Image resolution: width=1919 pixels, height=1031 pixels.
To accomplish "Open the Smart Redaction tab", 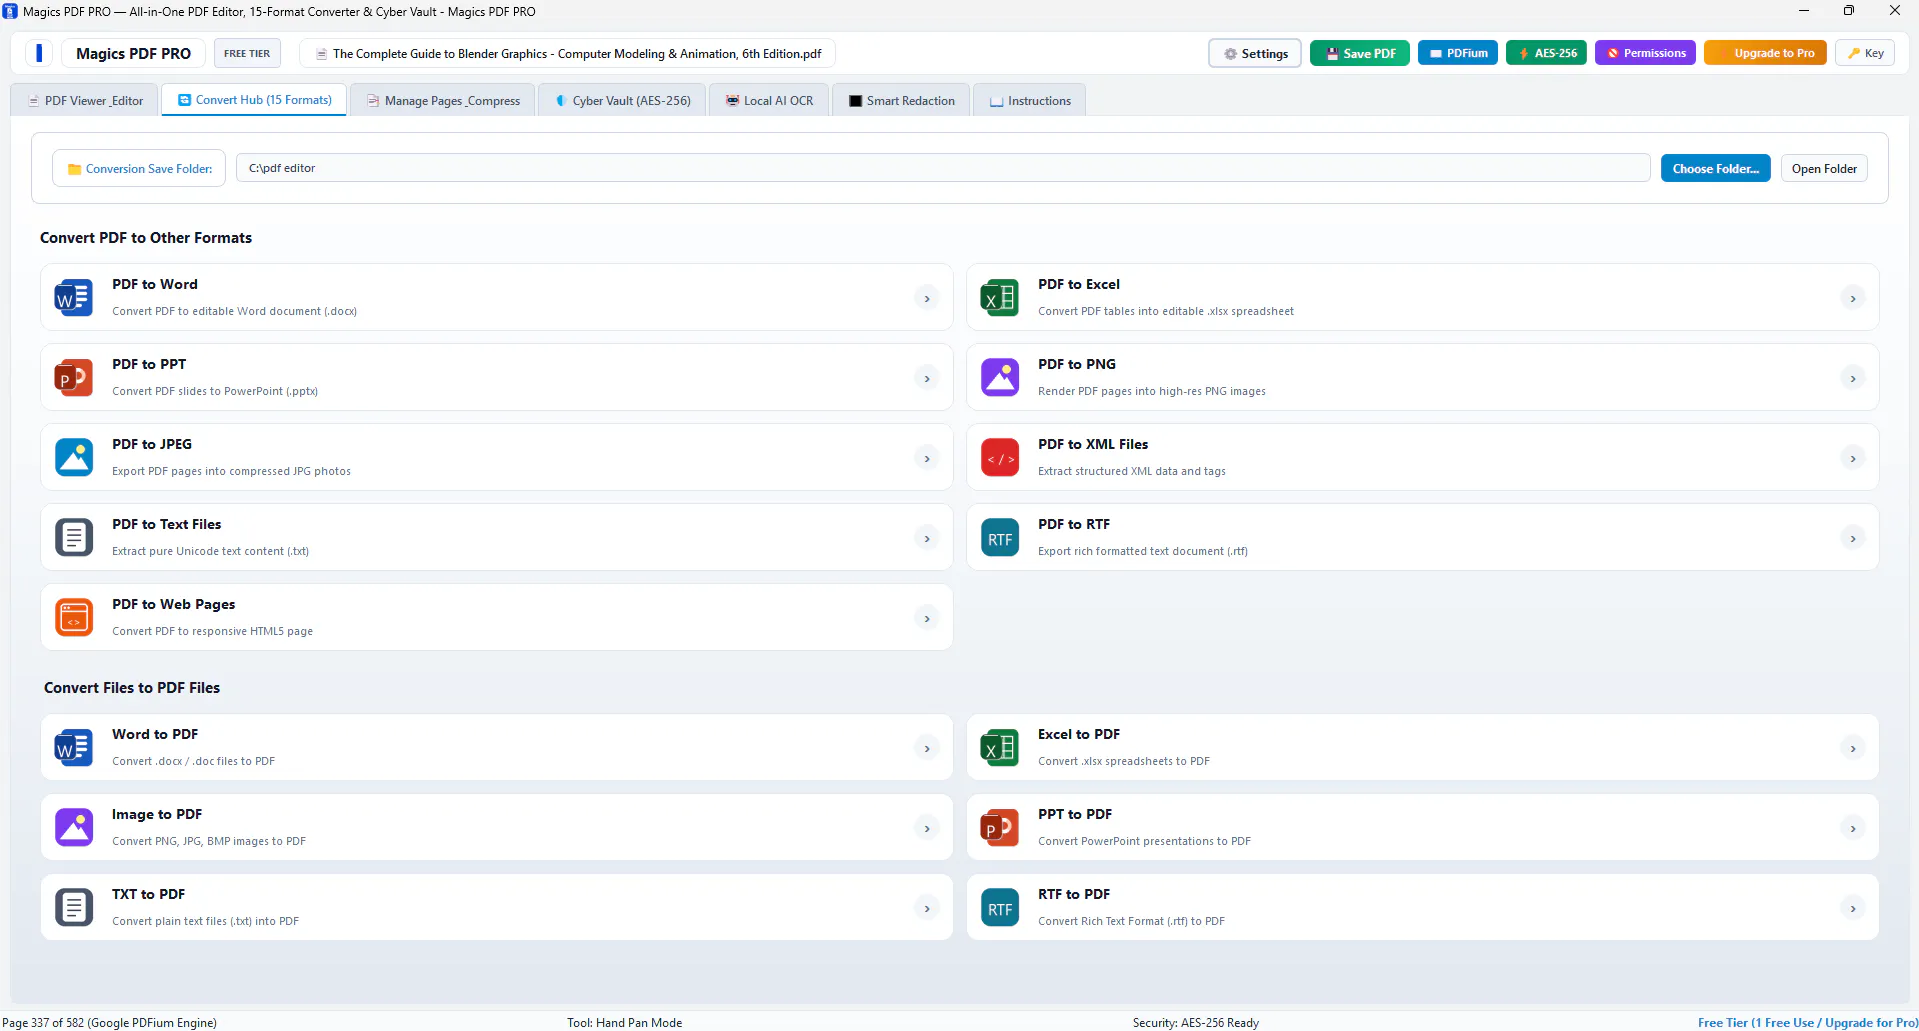I will (901, 100).
